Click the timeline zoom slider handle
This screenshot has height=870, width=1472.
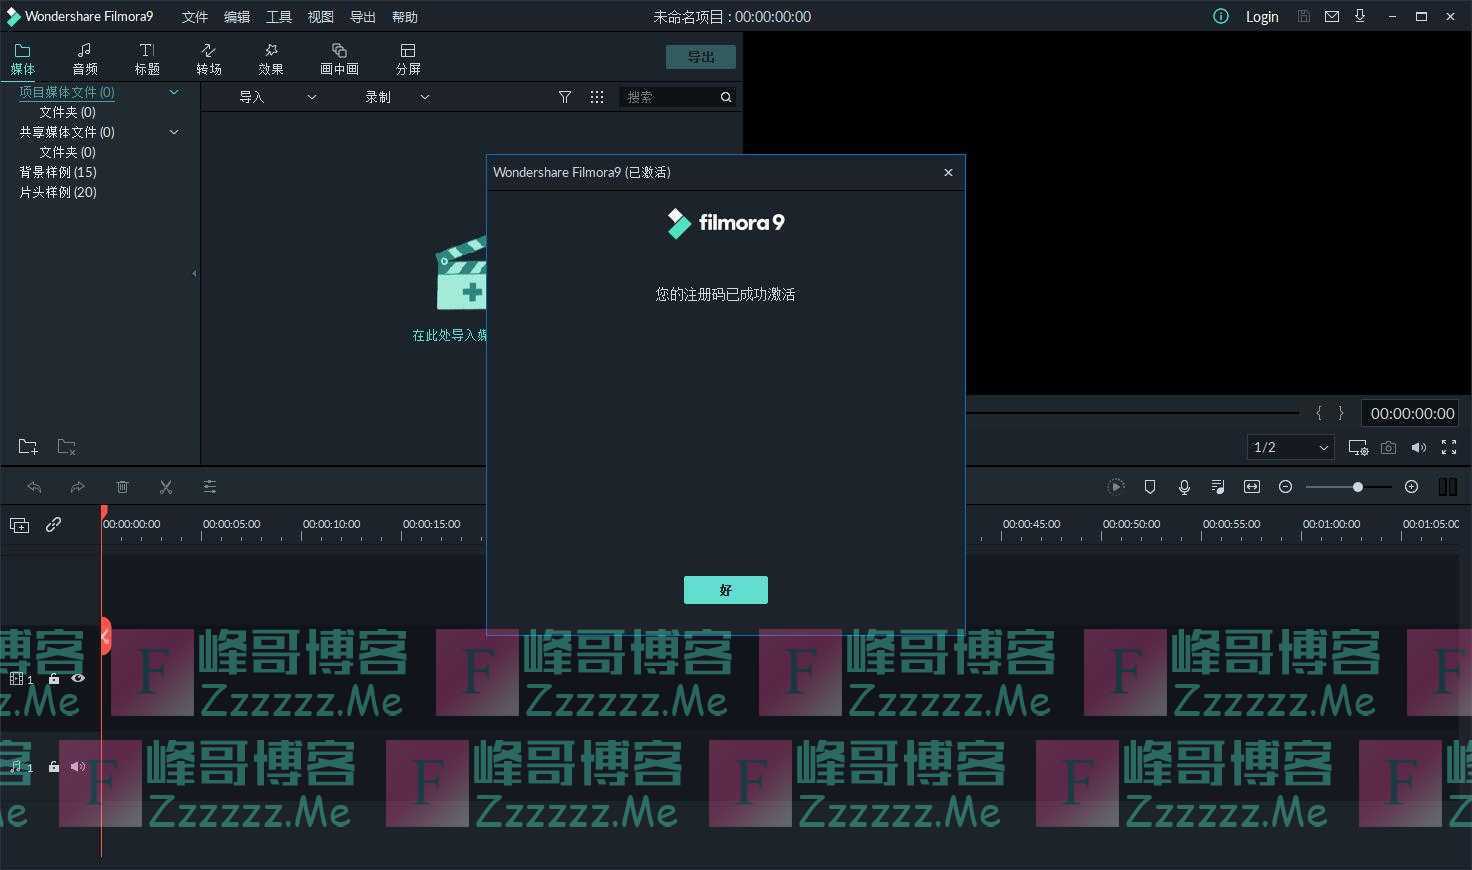pyautogui.click(x=1357, y=487)
